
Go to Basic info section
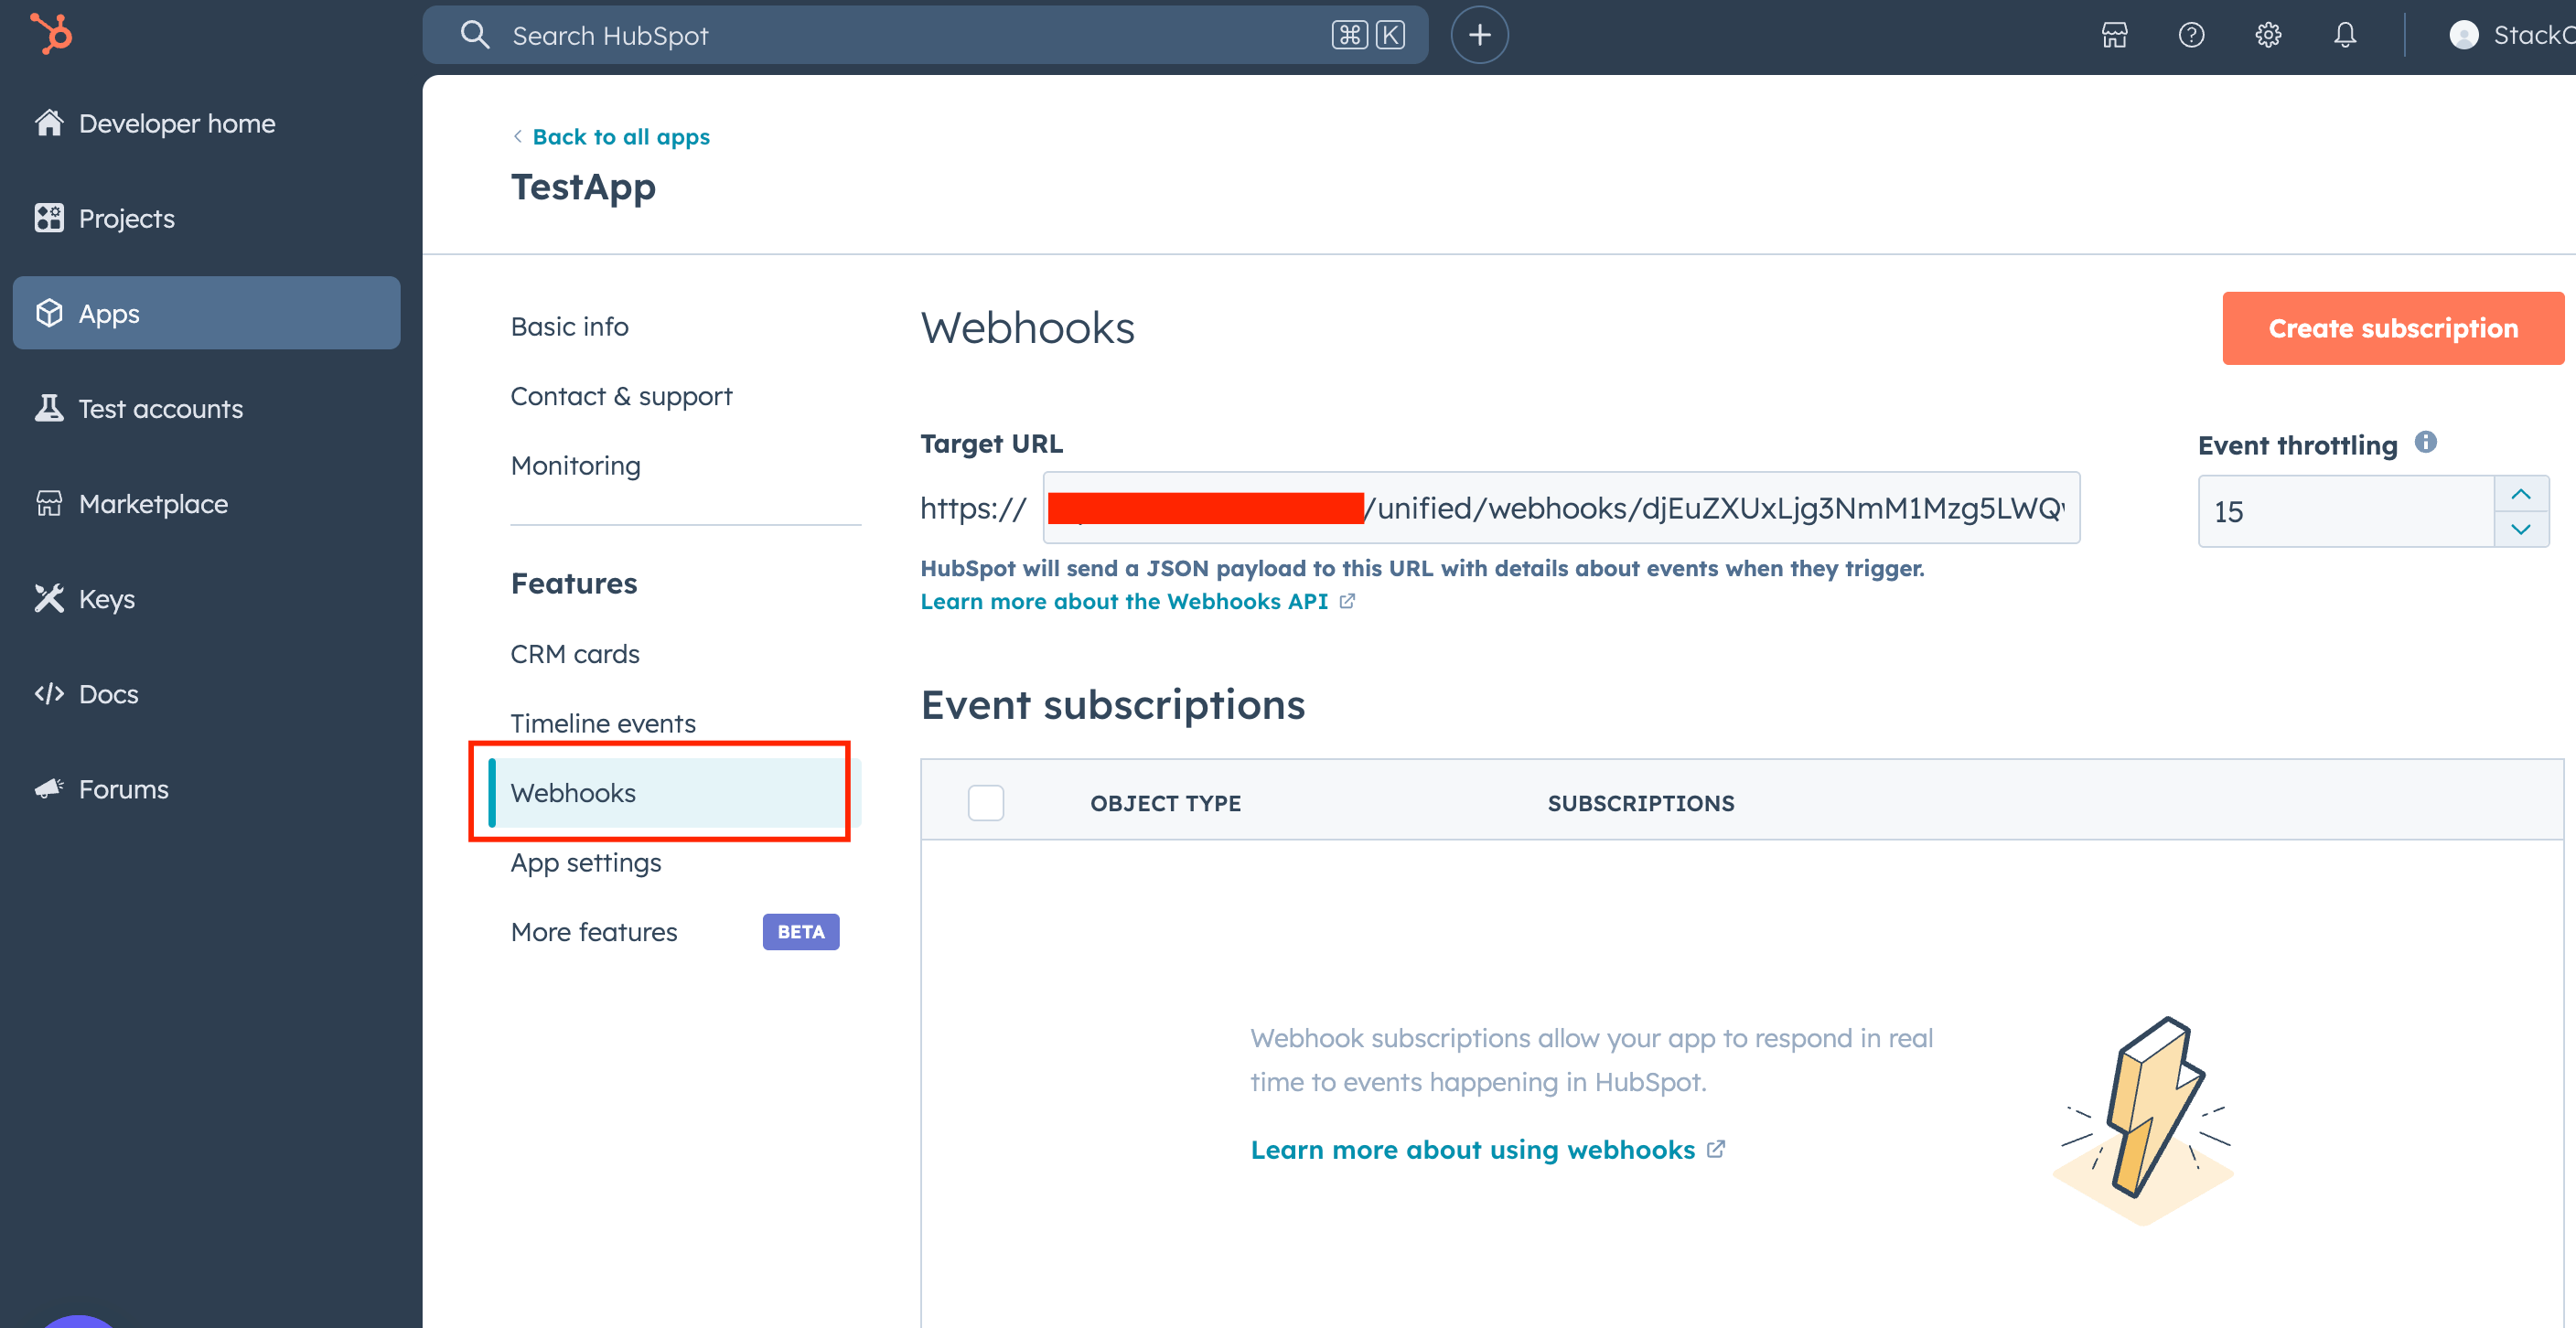click(x=569, y=326)
